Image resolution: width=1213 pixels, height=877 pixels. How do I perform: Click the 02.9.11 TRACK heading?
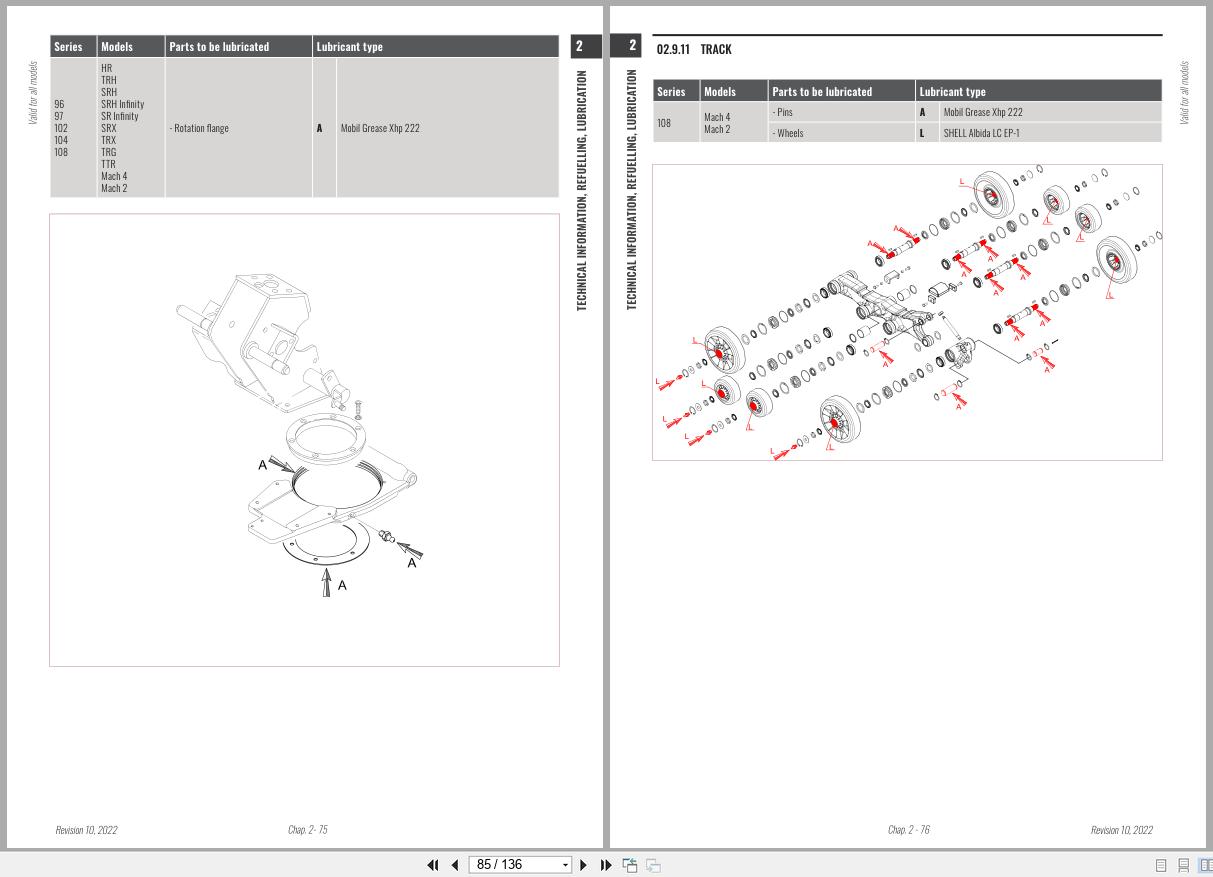694,49
